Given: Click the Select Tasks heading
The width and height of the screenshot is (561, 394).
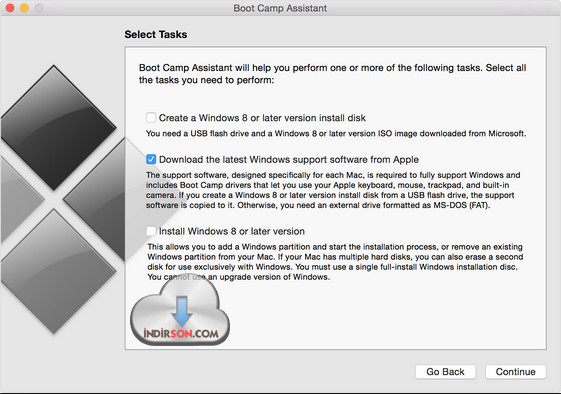Looking at the screenshot, I should (x=156, y=34).
